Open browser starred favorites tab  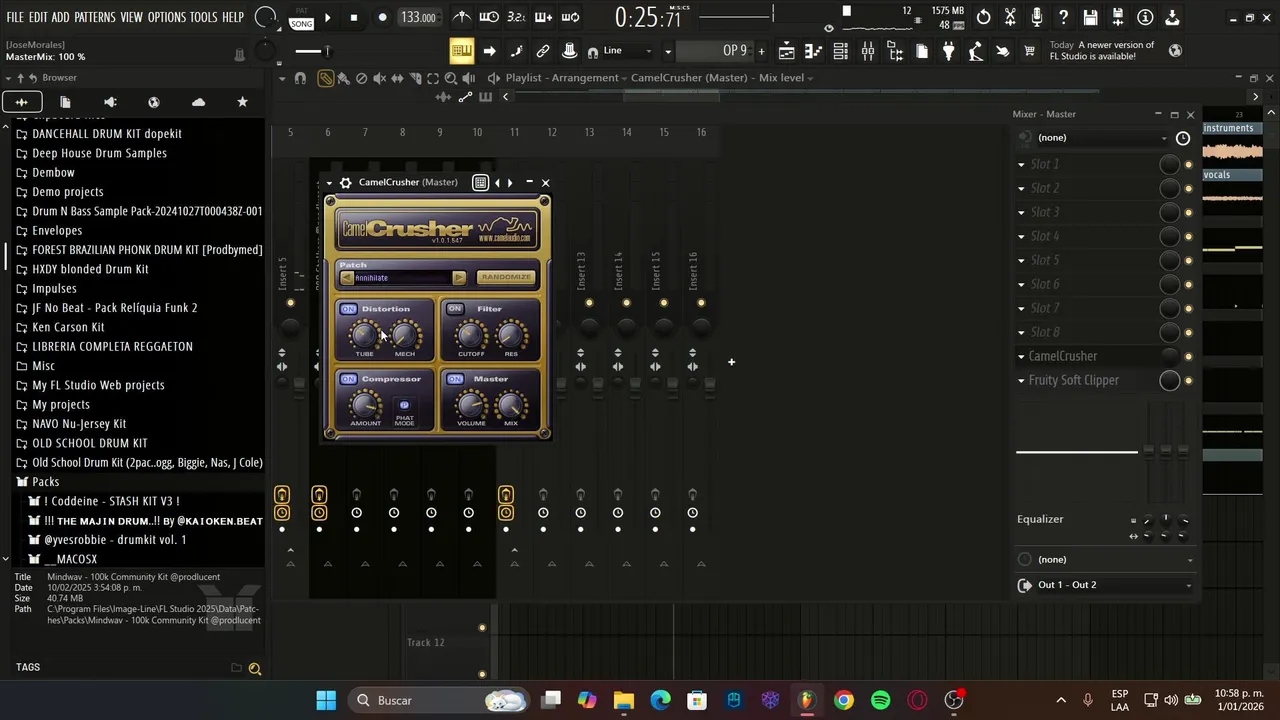point(242,102)
